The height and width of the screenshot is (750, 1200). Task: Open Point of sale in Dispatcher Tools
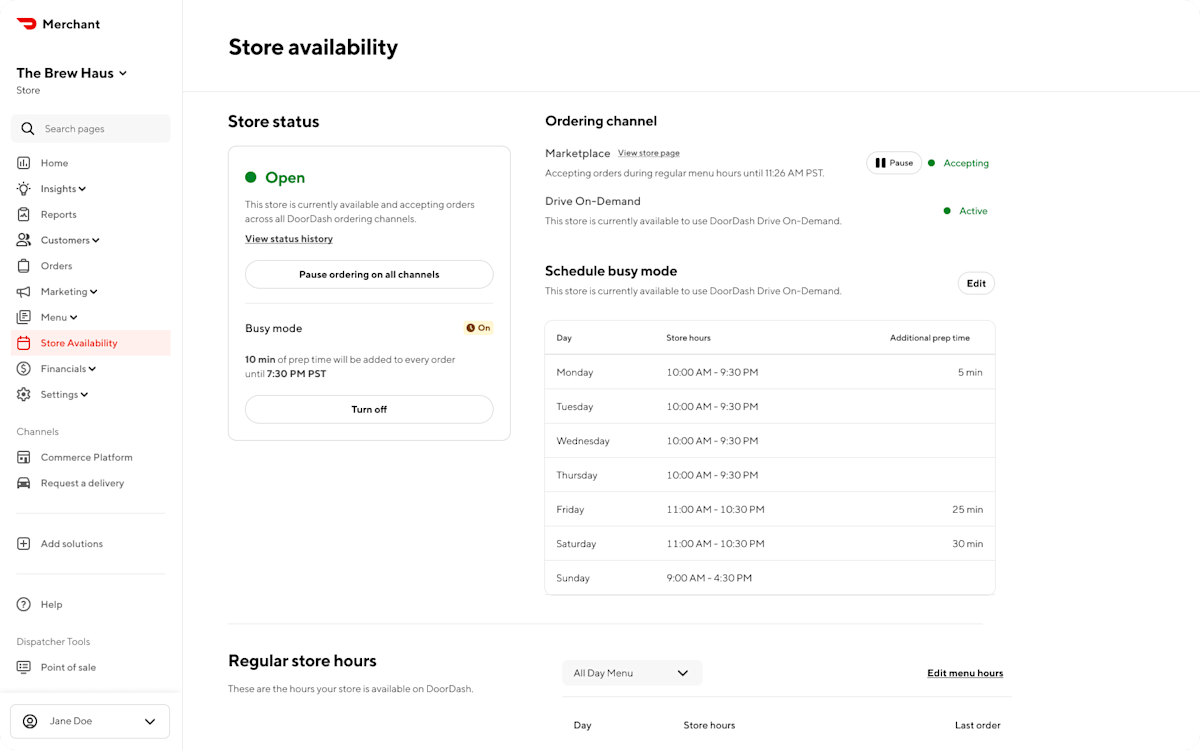coord(25,667)
